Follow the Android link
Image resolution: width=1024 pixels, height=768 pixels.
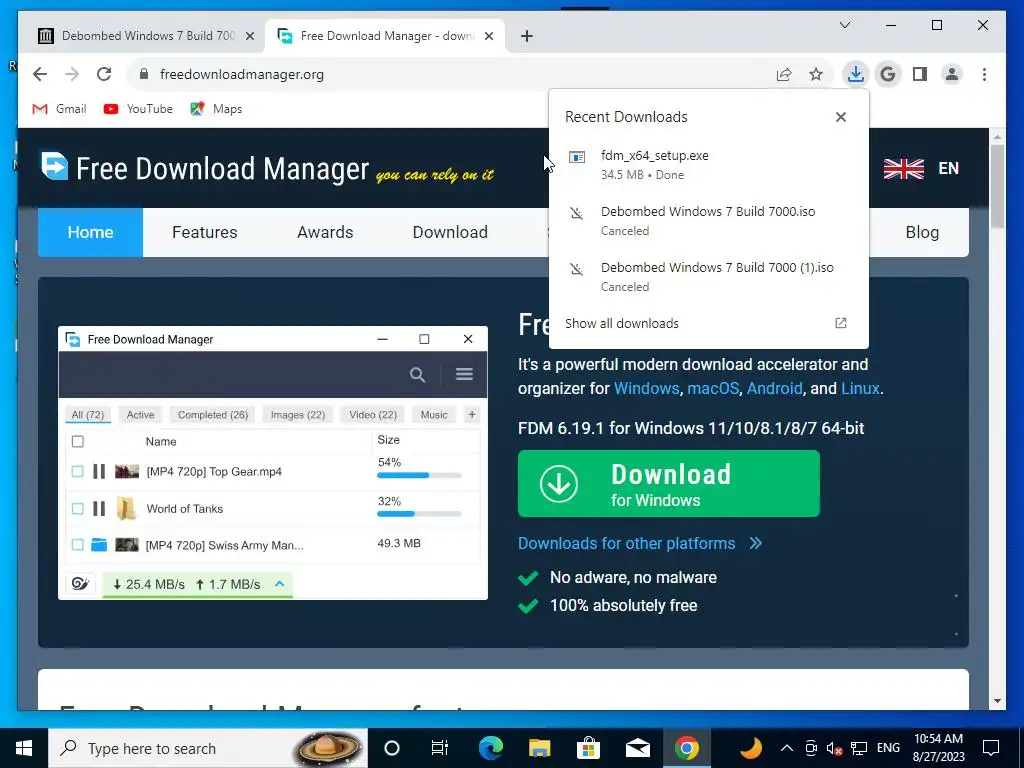(x=774, y=389)
